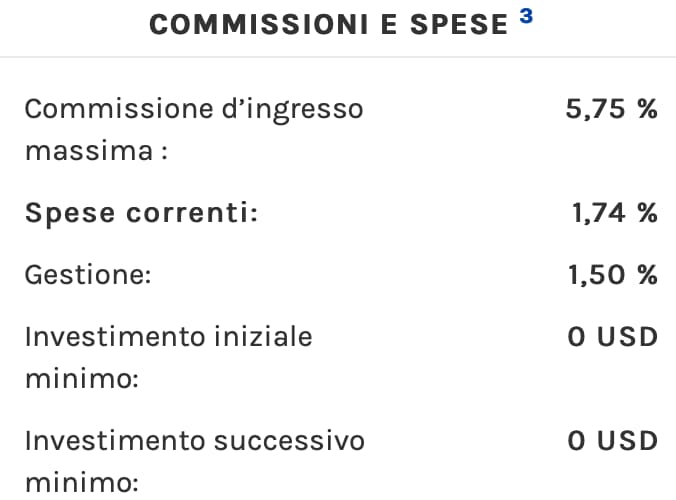Click the divider line below the heading
This screenshot has height=500, width=676.
tap(338, 56)
